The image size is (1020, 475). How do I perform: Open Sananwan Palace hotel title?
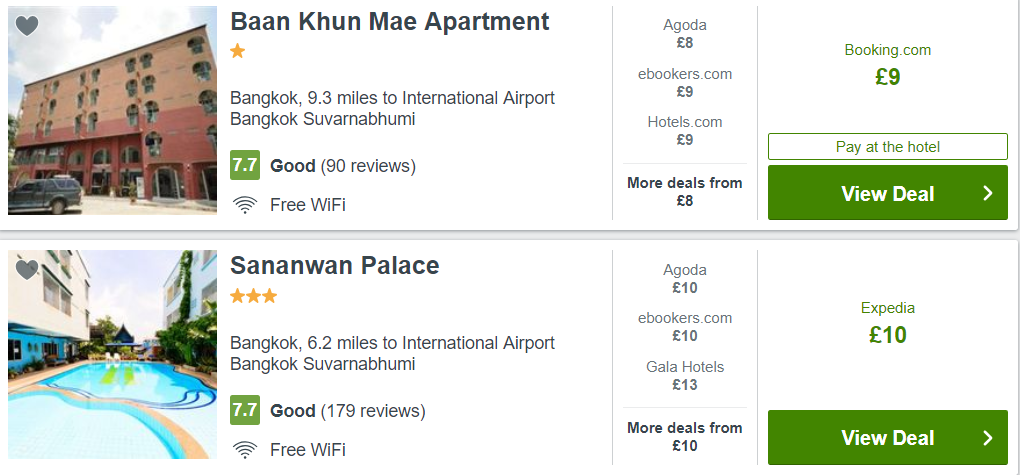click(x=334, y=266)
